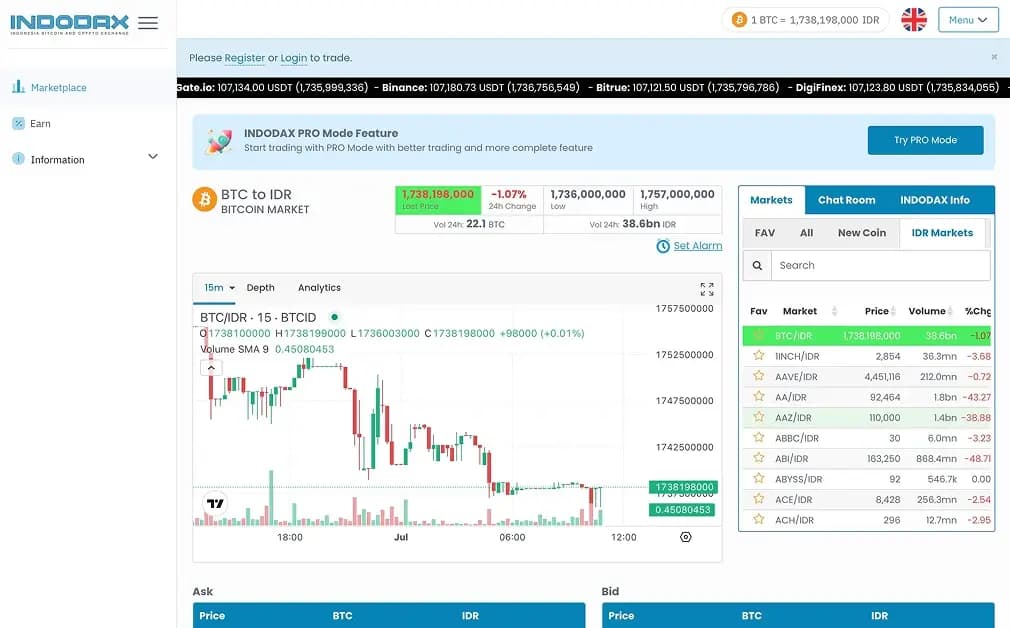
Task: Click the Try PRO Mode button
Action: [x=924, y=140]
